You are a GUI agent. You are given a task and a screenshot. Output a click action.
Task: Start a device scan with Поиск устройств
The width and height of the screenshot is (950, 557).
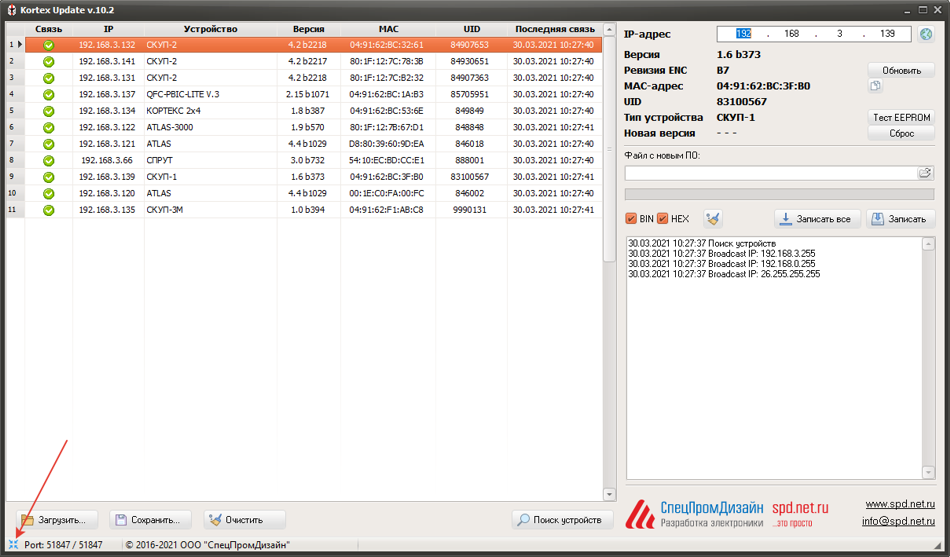point(562,520)
